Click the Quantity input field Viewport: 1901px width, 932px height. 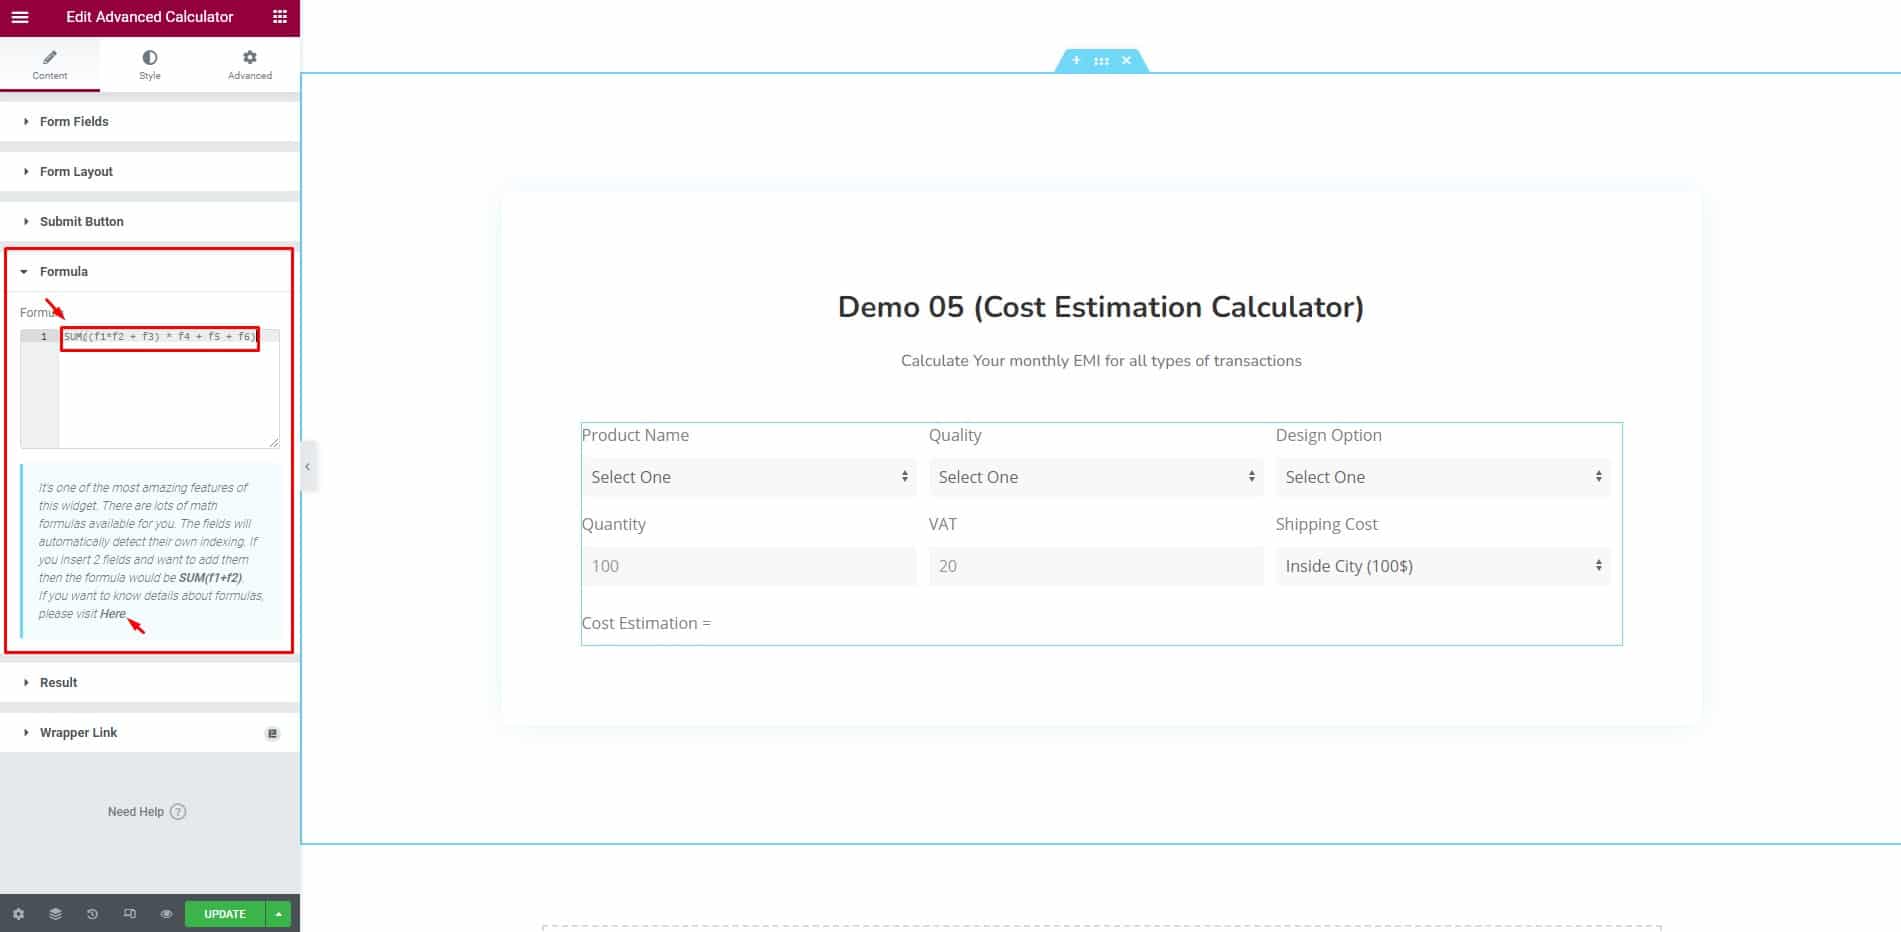[x=748, y=566]
